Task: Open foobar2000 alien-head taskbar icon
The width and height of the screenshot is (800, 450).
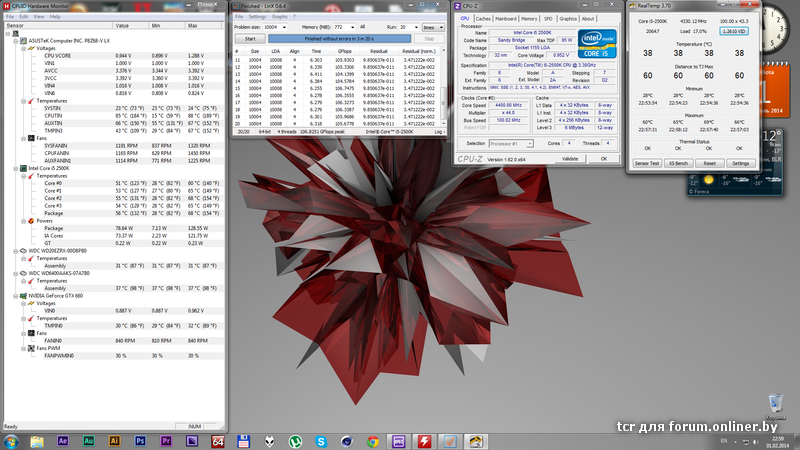Action: tap(269, 441)
